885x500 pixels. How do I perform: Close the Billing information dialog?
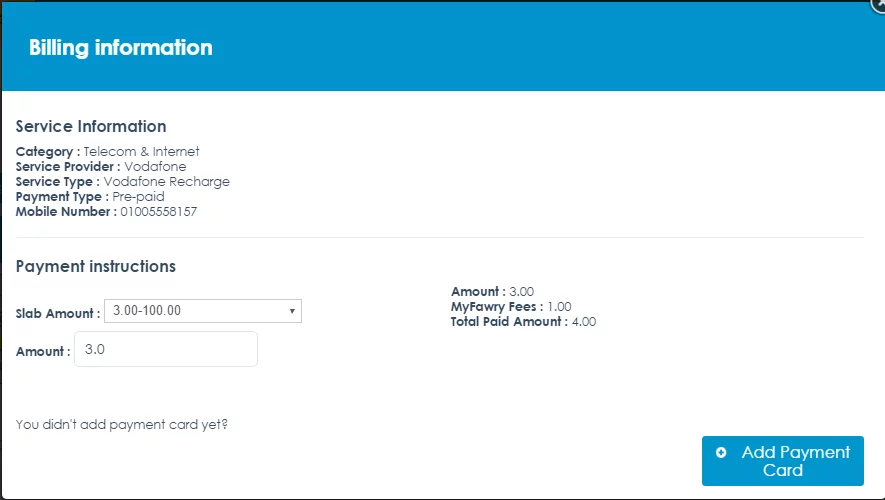click(879, 3)
